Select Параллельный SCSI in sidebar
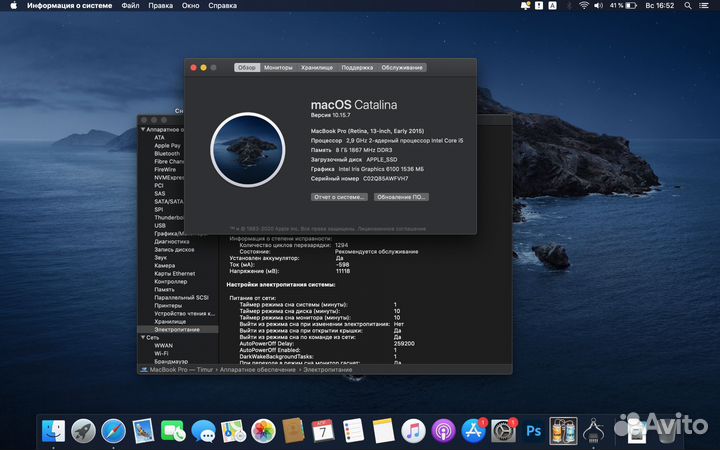 pyautogui.click(x=181, y=298)
